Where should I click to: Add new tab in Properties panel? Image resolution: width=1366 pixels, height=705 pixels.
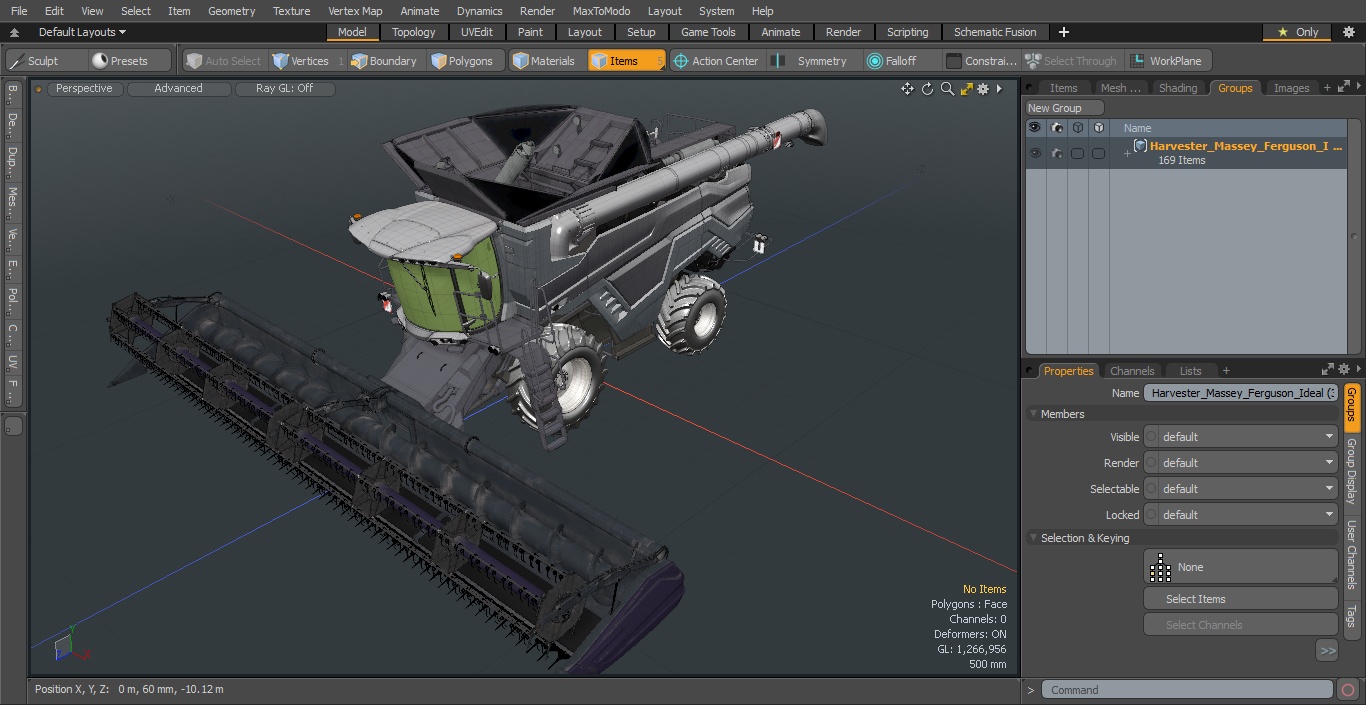[x=1226, y=371]
